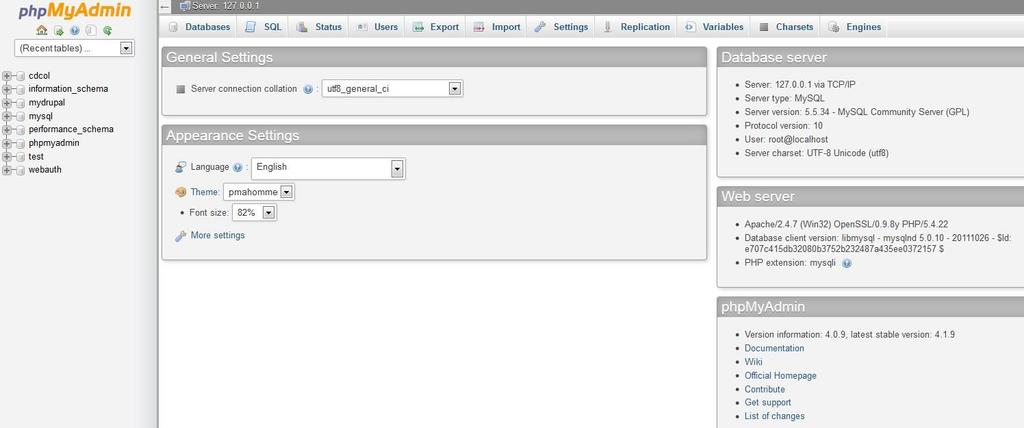The width and height of the screenshot is (1024, 428).
Task: Select the webauth database name
Action: [x=45, y=170]
